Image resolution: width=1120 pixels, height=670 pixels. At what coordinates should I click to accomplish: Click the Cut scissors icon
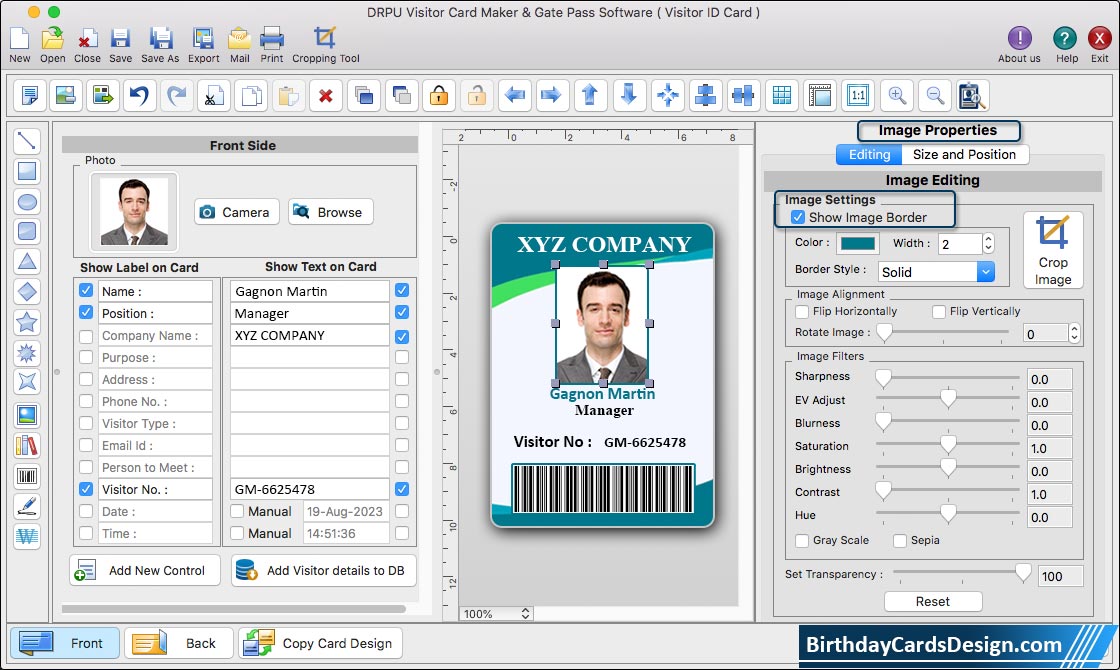coord(214,95)
